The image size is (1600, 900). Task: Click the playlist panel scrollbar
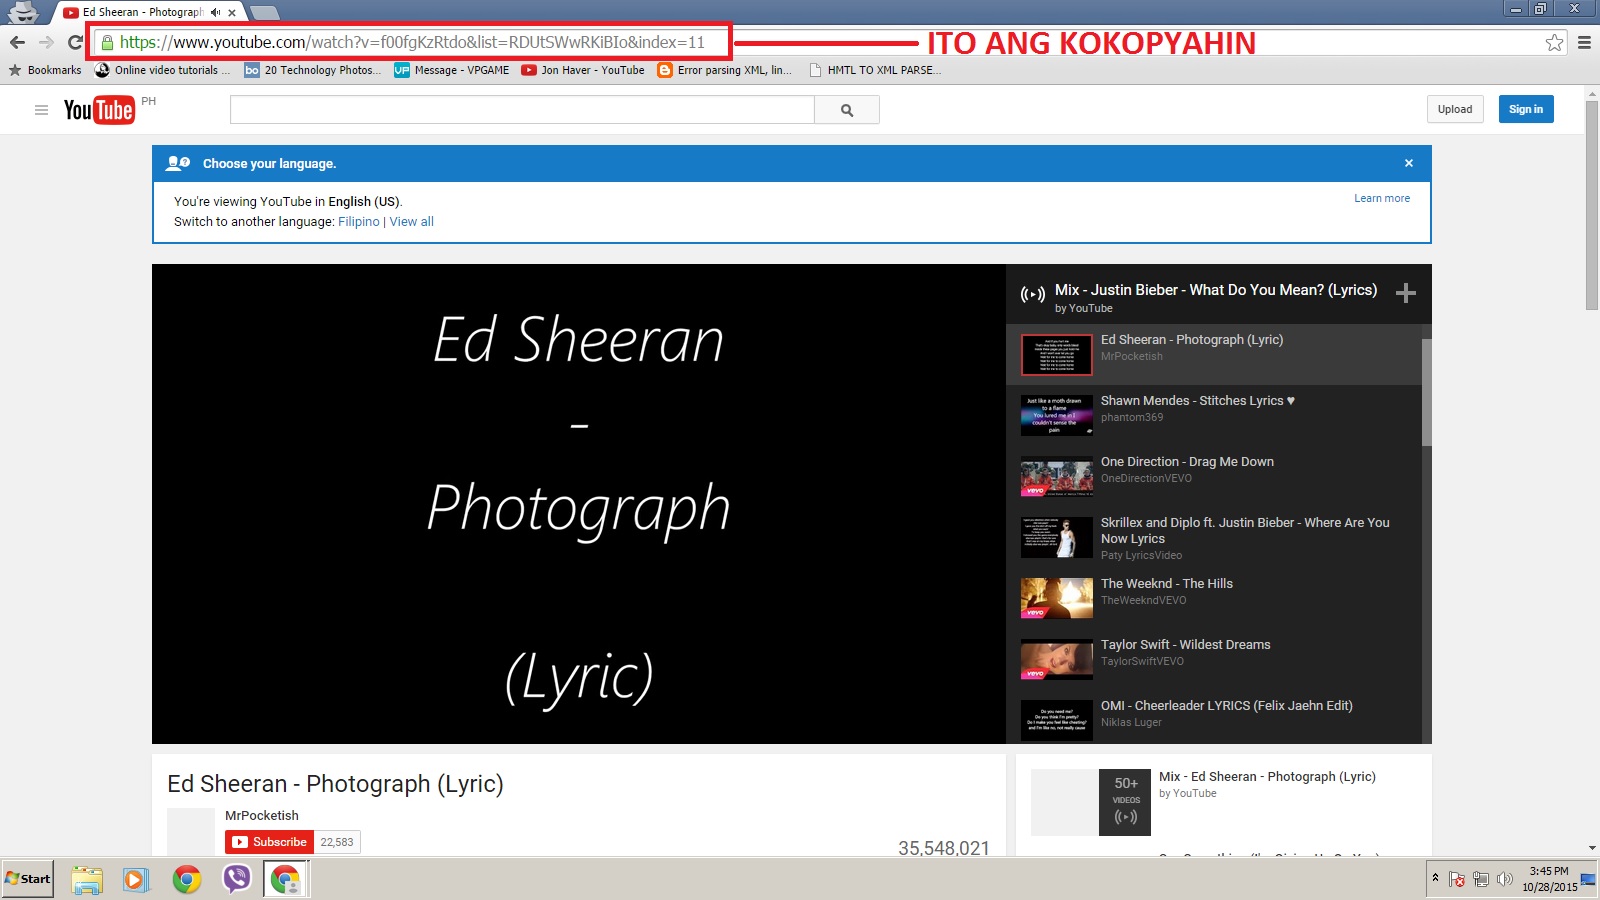coord(1427,392)
